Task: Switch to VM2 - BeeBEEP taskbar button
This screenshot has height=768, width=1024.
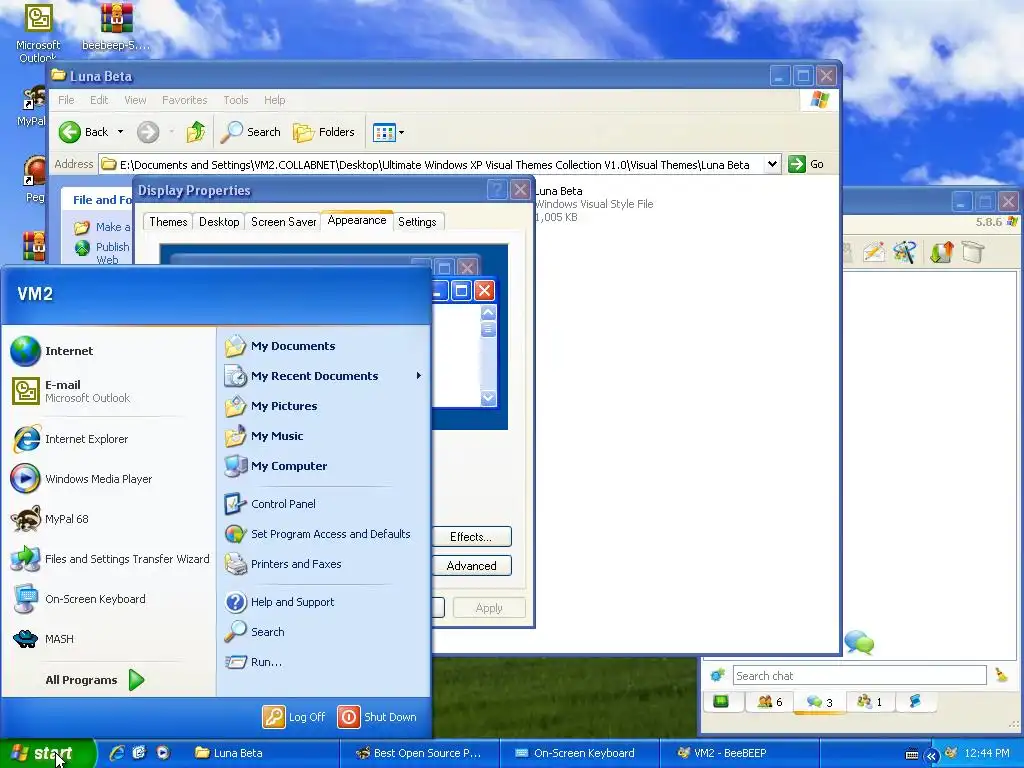Action: (x=739, y=754)
